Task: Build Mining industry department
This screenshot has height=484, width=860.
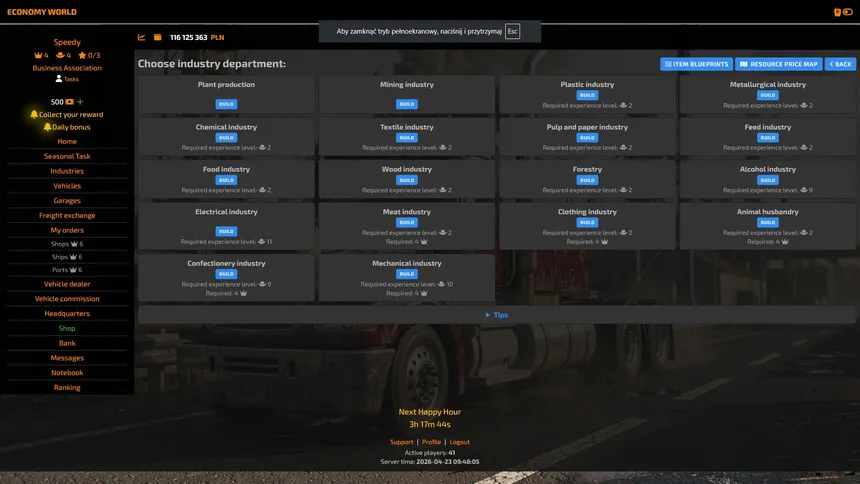Action: [406, 104]
